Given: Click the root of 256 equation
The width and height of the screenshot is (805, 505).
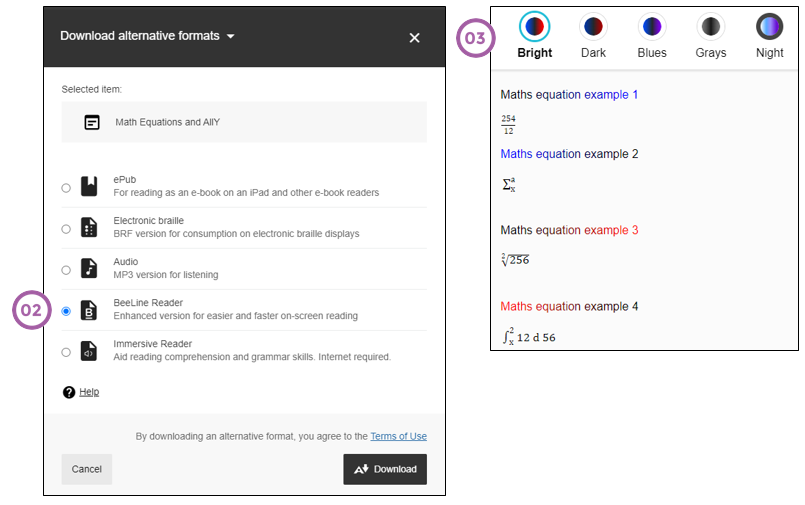Looking at the screenshot, I should (515, 259).
